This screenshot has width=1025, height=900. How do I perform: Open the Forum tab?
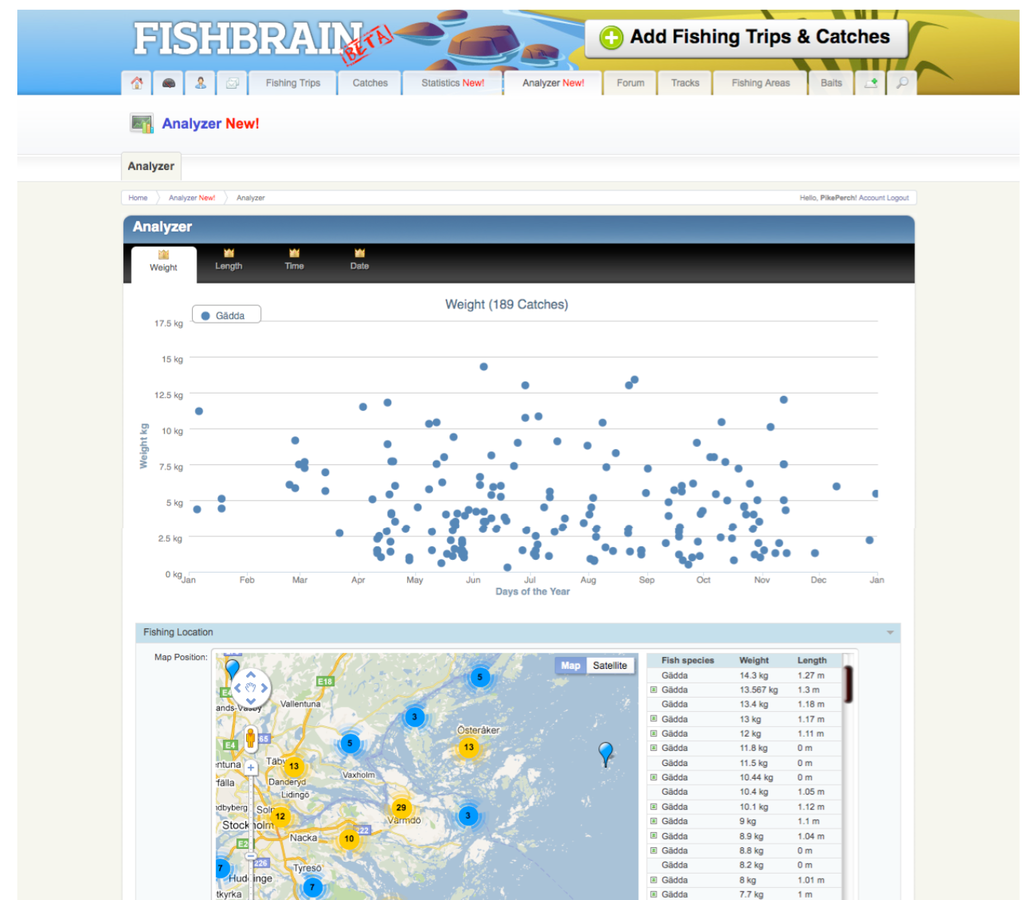point(630,83)
